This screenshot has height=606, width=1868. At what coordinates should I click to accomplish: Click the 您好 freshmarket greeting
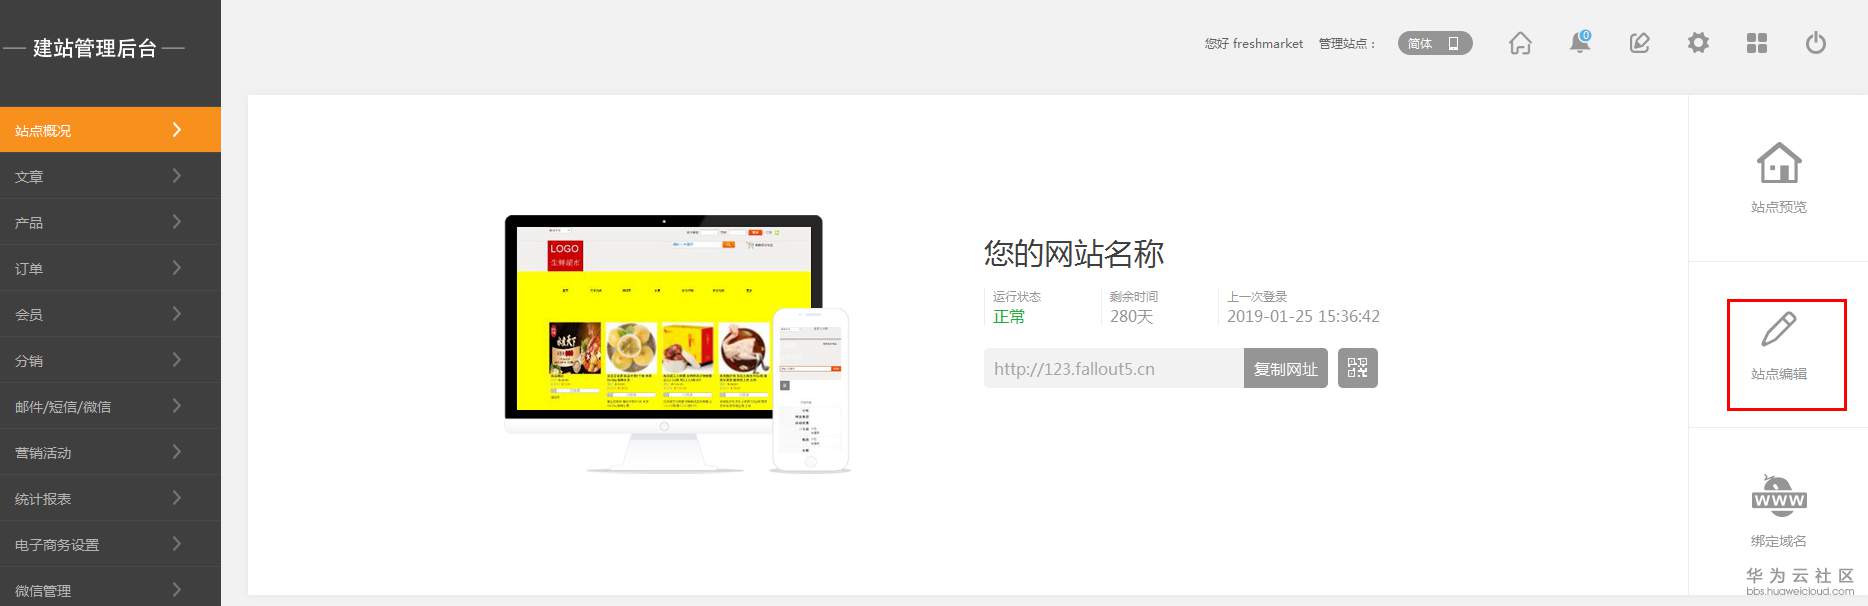click(1254, 43)
